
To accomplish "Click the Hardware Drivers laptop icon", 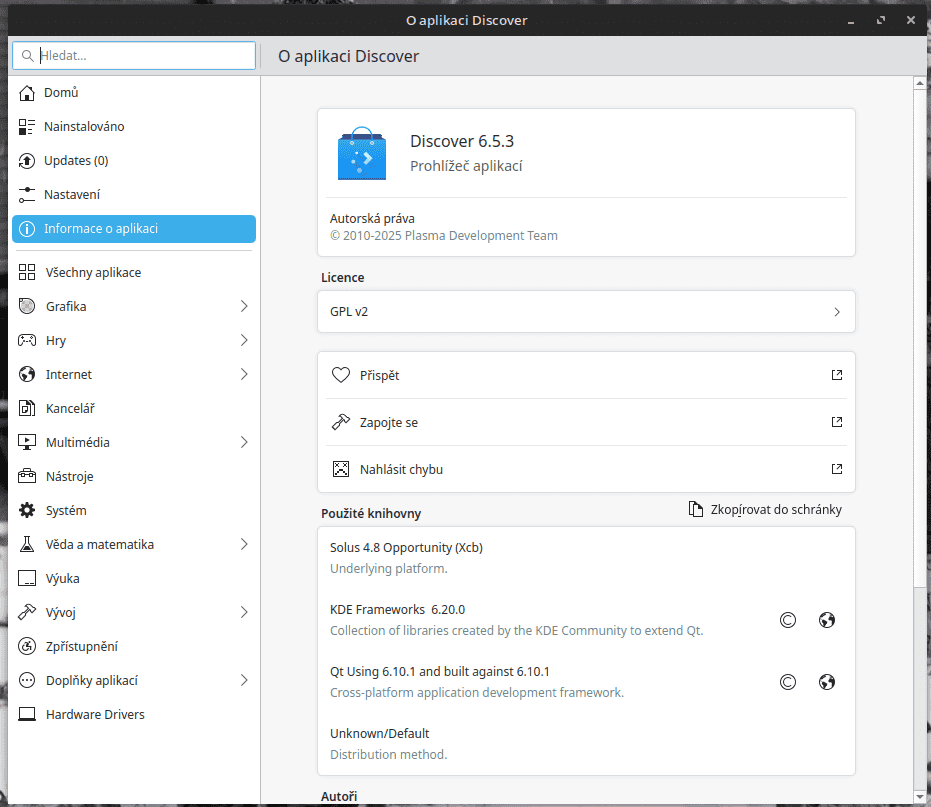I will (27, 714).
